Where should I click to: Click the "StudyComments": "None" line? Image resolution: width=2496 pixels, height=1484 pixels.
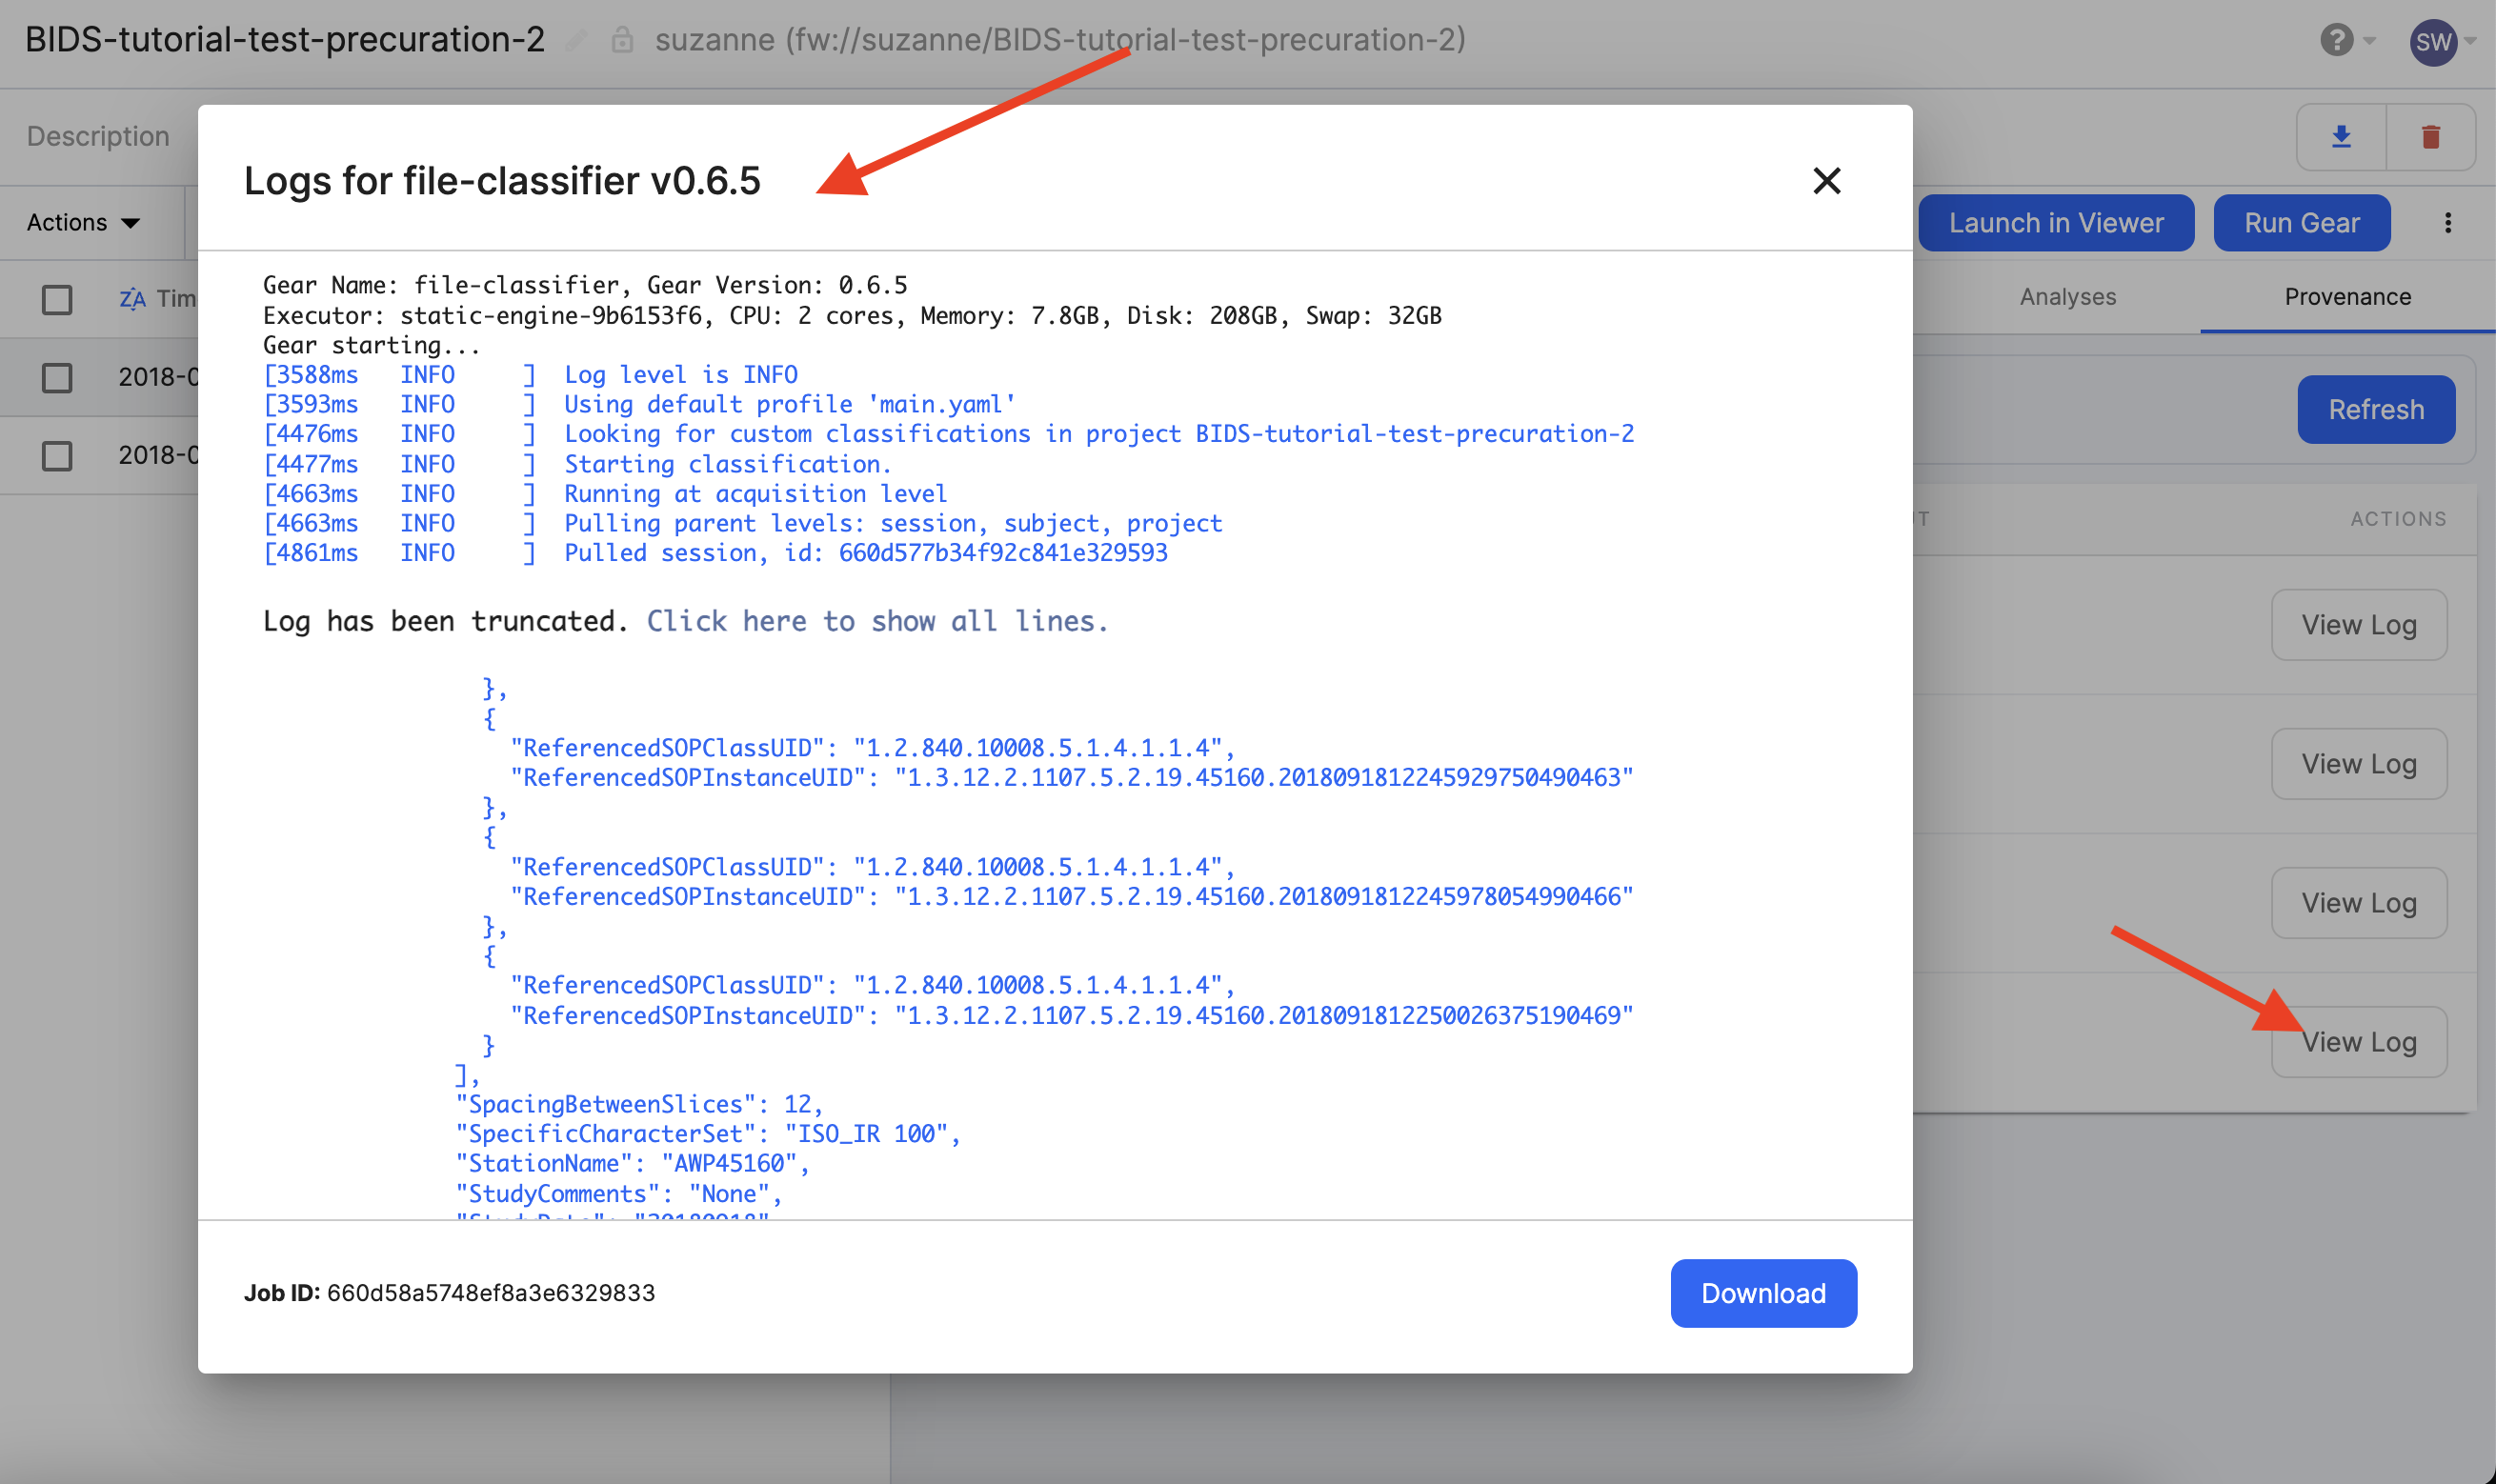coord(619,1194)
